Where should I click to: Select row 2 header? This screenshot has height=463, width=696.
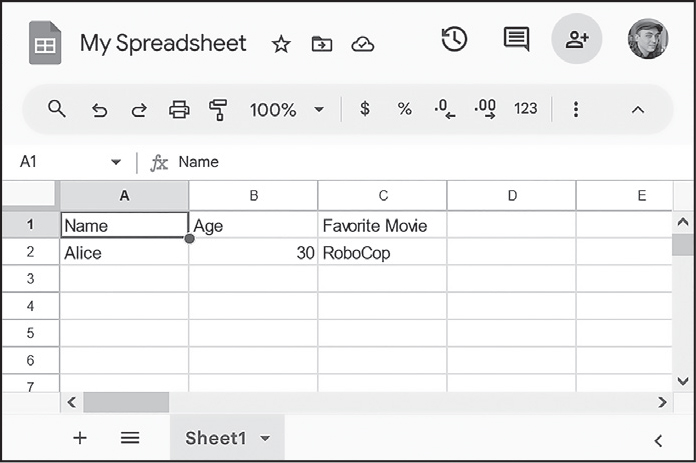tap(30, 252)
